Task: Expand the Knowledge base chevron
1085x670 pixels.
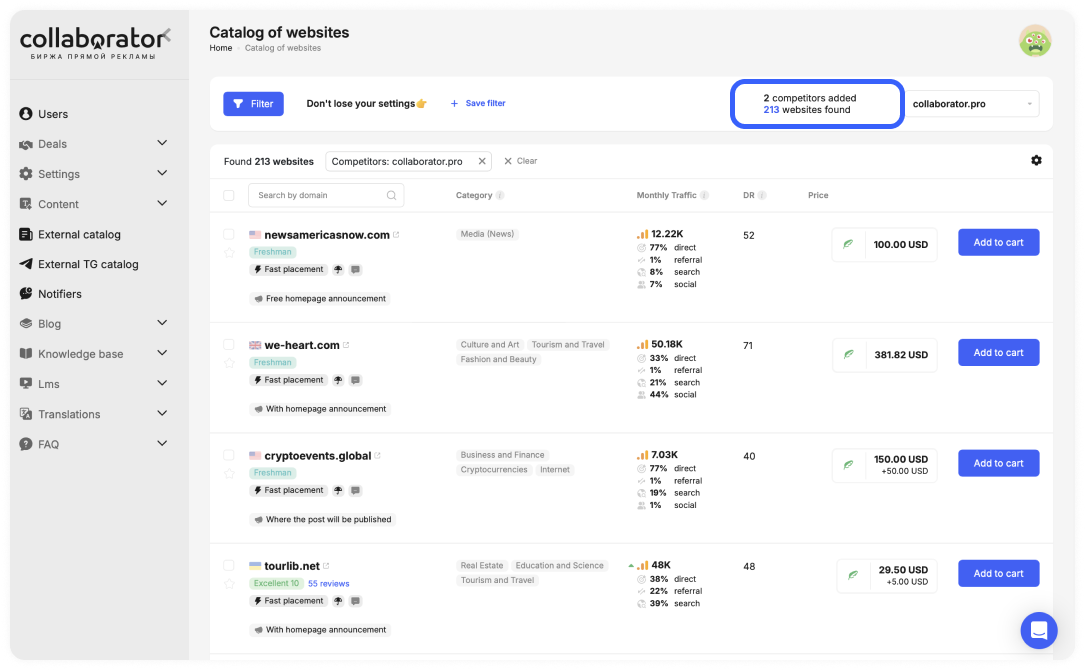Action: pos(162,353)
